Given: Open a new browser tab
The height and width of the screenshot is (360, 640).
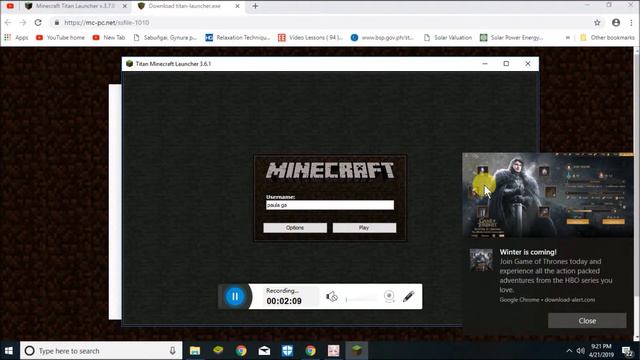Looking at the screenshot, I should [255, 6].
